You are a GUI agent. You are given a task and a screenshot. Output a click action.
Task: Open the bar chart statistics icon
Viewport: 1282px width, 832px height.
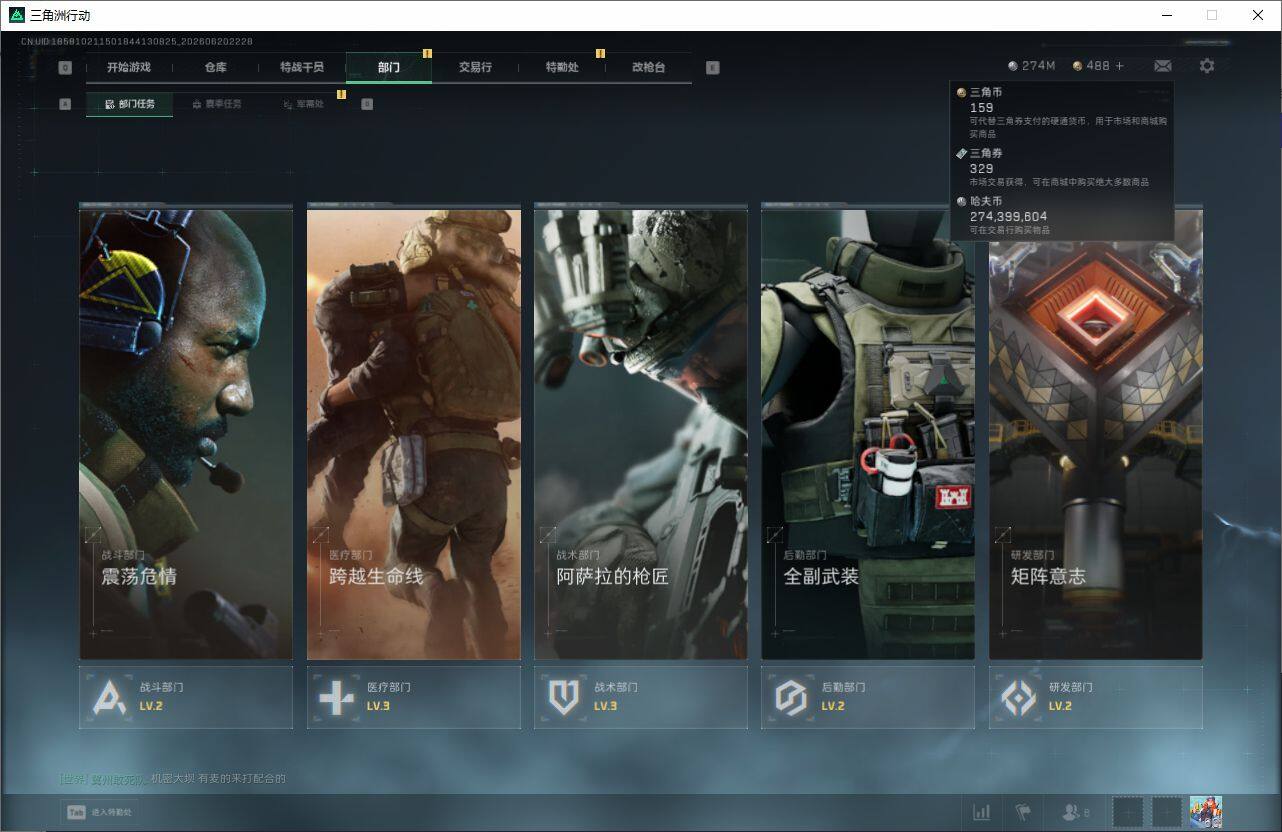click(x=982, y=812)
